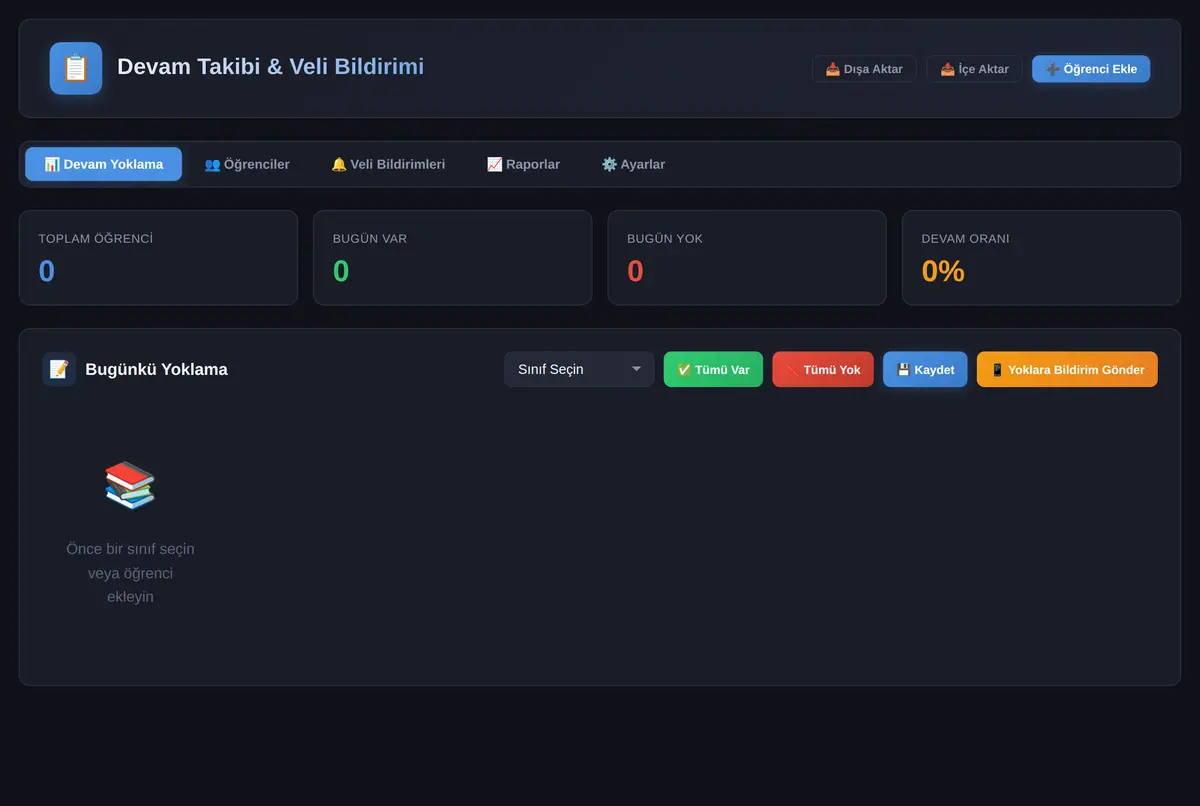Click the Bugünkü Yoklama heading text

point(156,369)
